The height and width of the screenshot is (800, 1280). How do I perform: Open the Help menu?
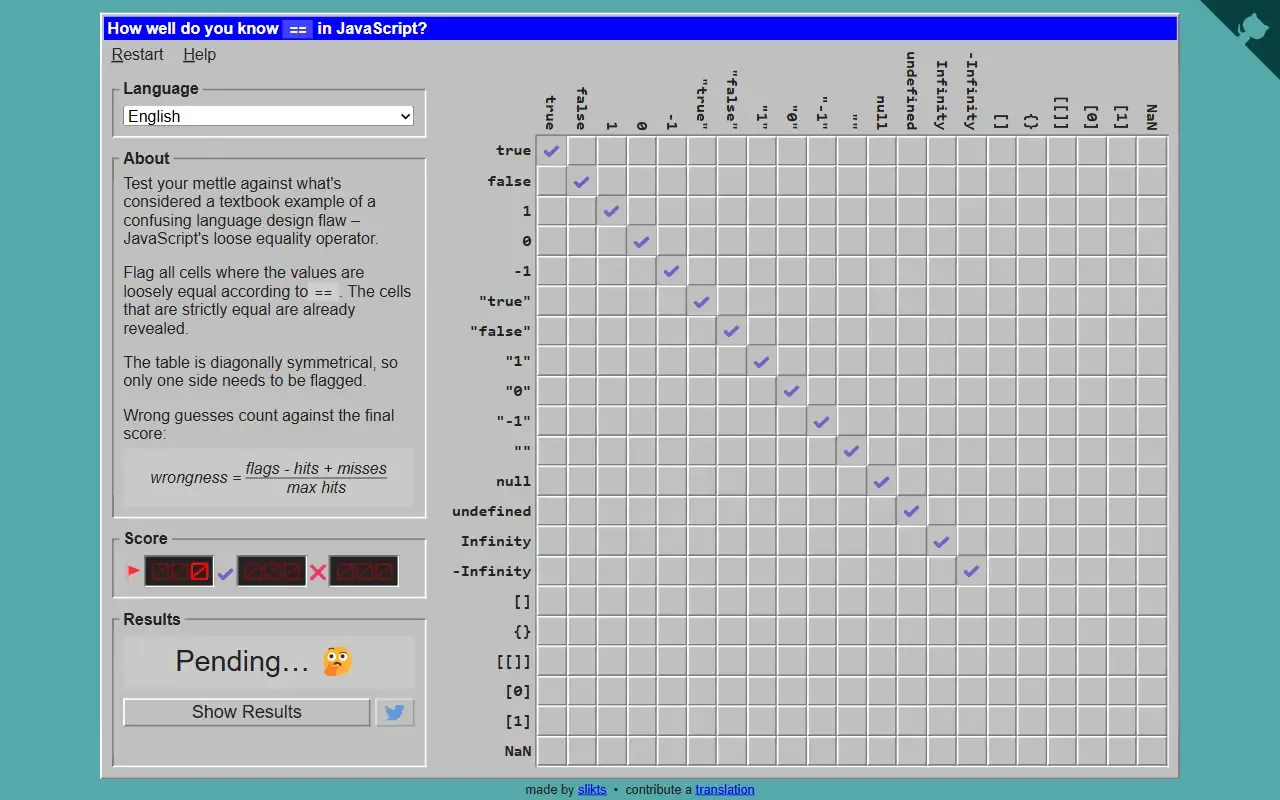199,55
